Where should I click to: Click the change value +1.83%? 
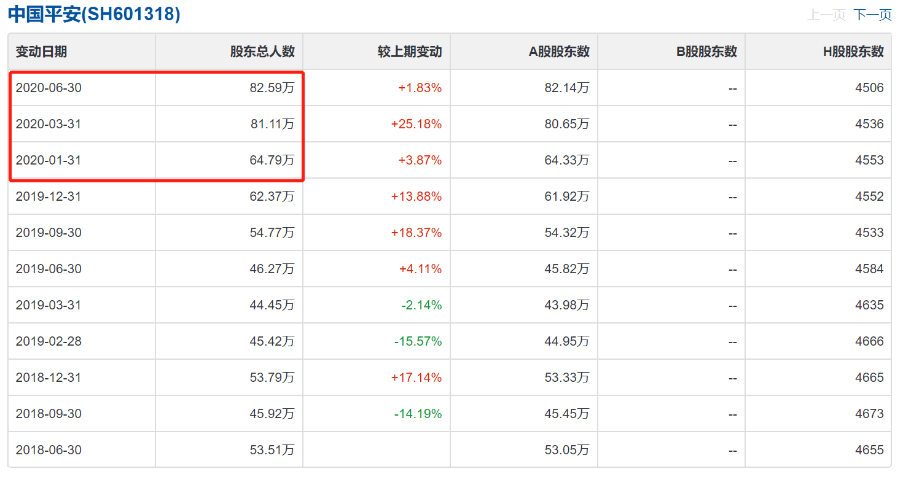[420, 88]
